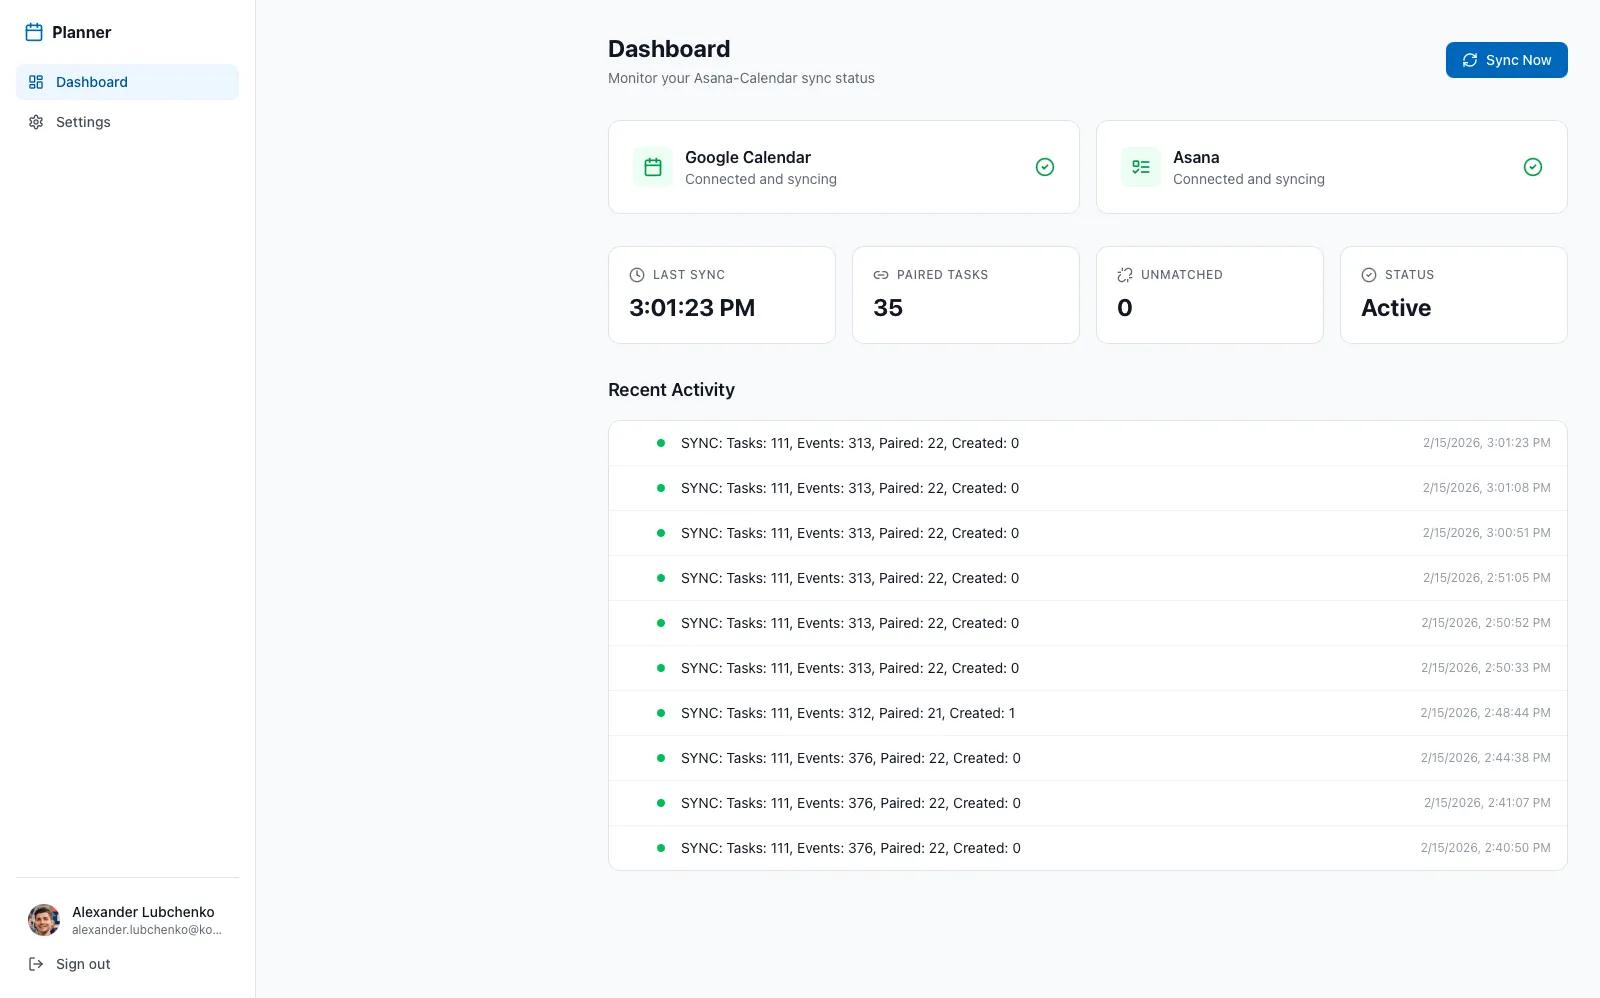Sign out of the account
The height and width of the screenshot is (998, 1600).
[83, 964]
